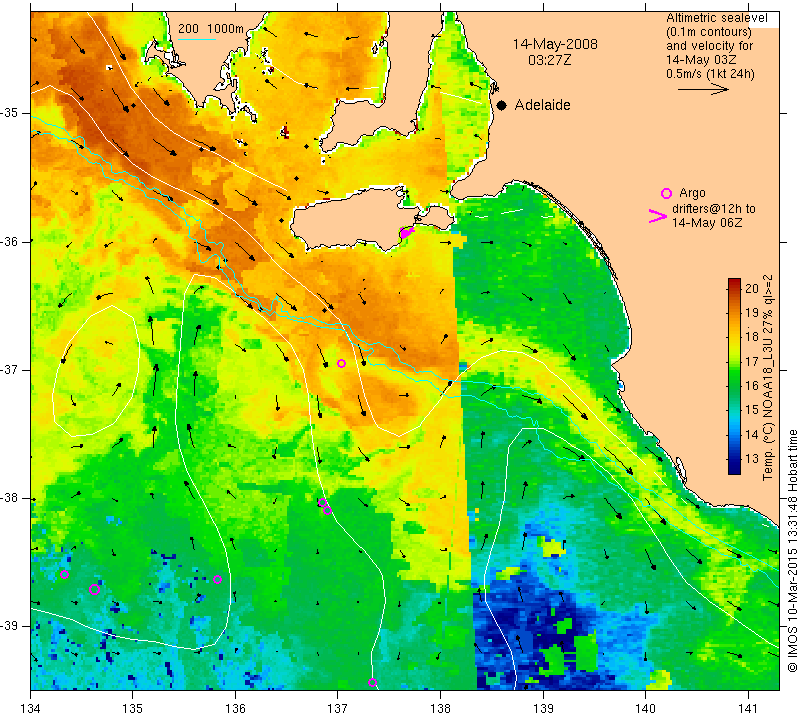The image size is (800, 720).
Task: Click the longitude axis label '141'
Action: pyautogui.click(x=748, y=708)
